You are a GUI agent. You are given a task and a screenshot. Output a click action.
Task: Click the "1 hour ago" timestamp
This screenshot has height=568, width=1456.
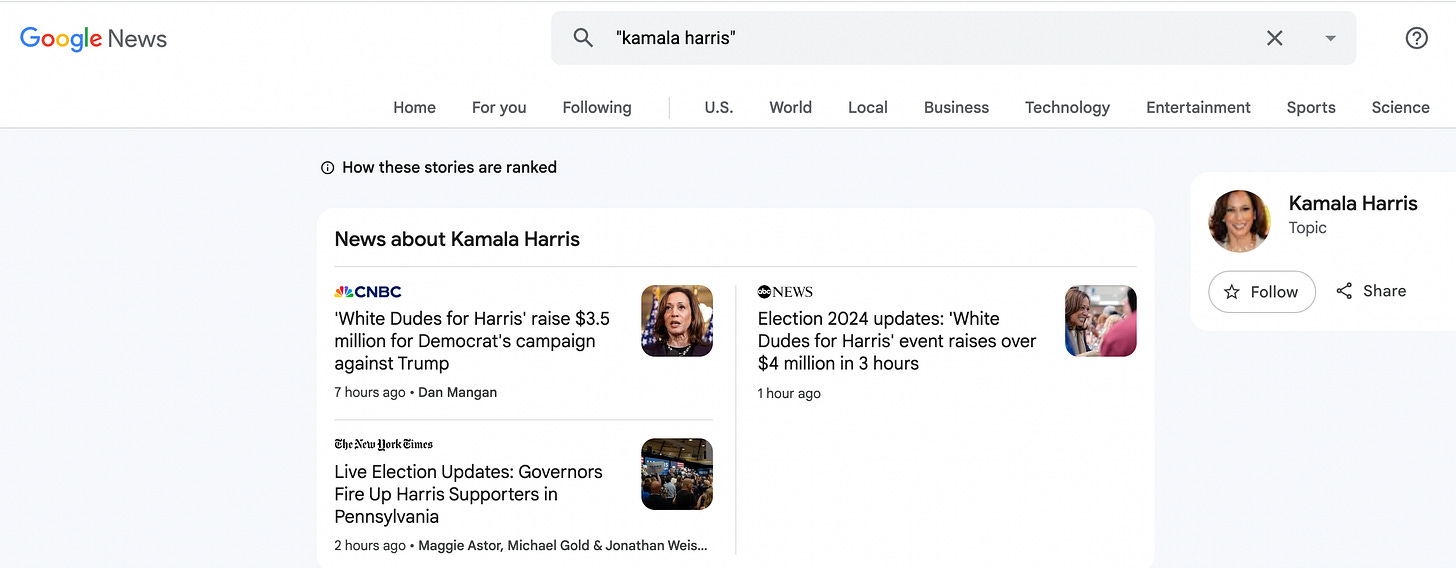(x=789, y=394)
